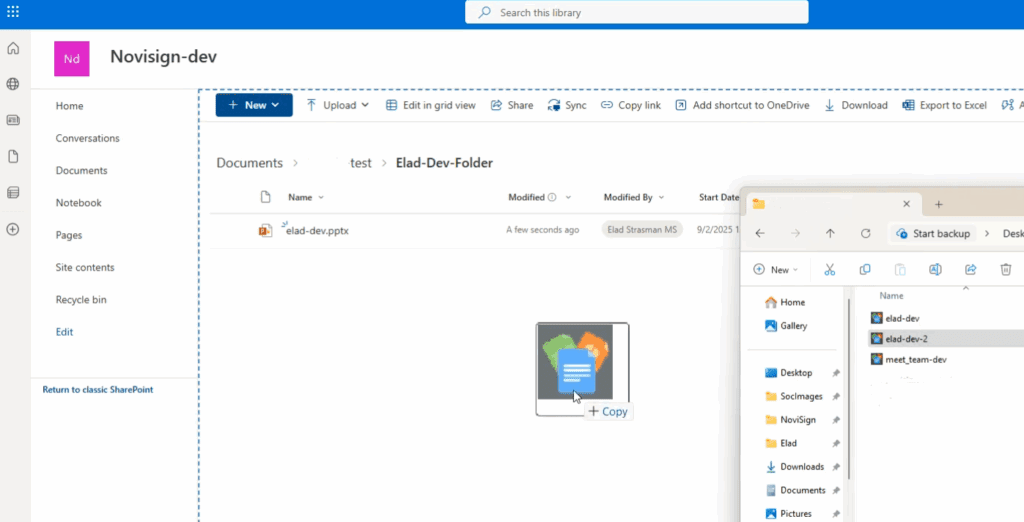Add a new tab in File Explorer
This screenshot has height=522, width=1024.
point(938,204)
